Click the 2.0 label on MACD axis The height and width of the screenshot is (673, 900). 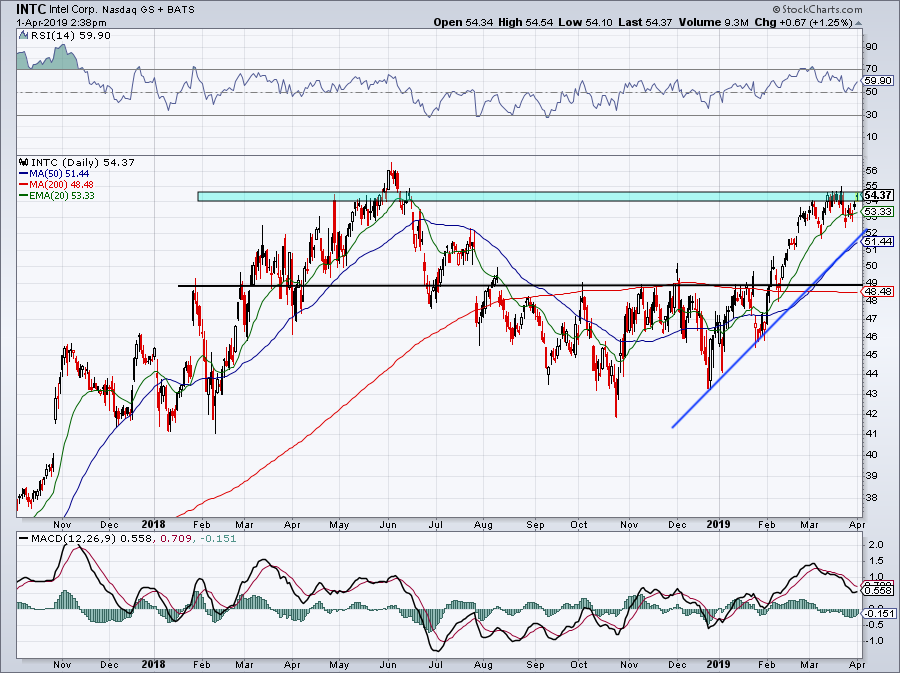(x=876, y=544)
